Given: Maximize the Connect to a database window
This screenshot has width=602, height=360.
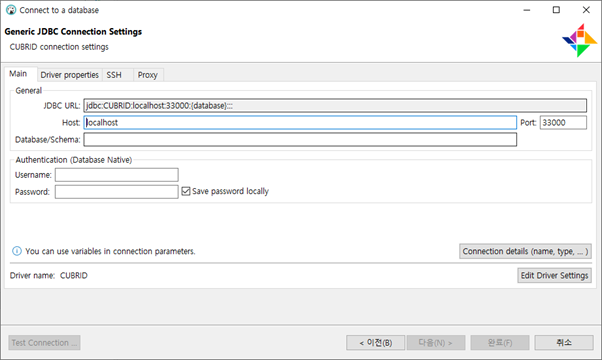Looking at the screenshot, I should click(556, 10).
